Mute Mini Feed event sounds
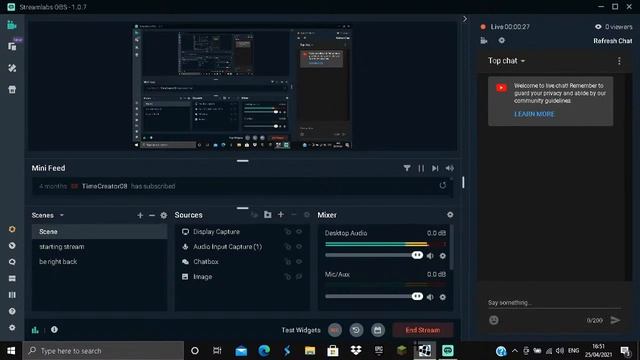This screenshot has width=640, height=360. [x=449, y=168]
